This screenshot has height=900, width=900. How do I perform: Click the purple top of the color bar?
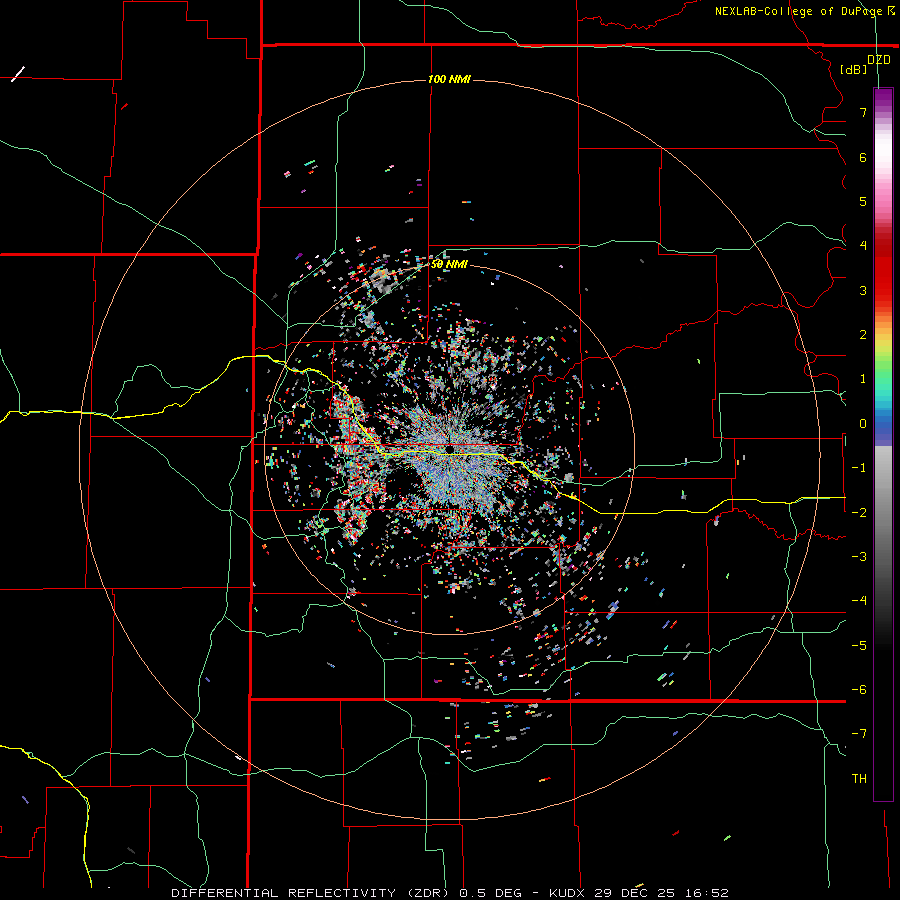coord(883,98)
